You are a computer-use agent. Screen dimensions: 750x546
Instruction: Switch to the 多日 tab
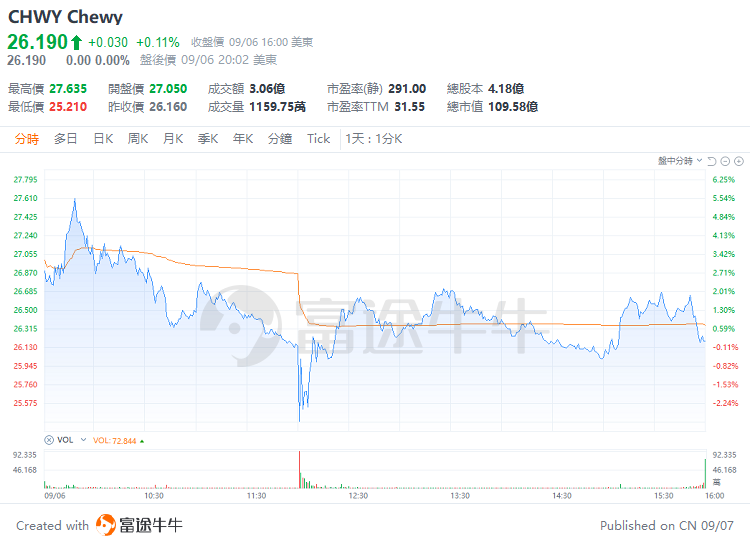tap(66, 139)
